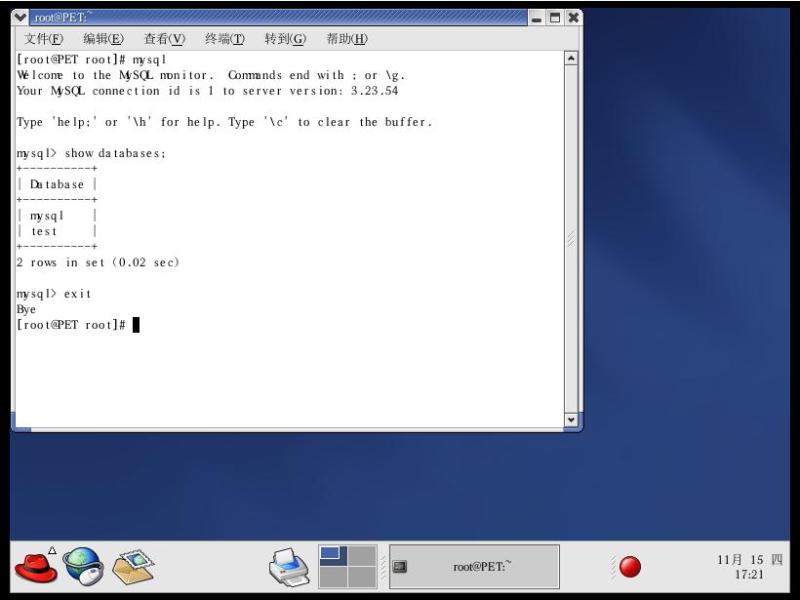Open the Red Hat main menu
800x600 pixels.
(36, 567)
